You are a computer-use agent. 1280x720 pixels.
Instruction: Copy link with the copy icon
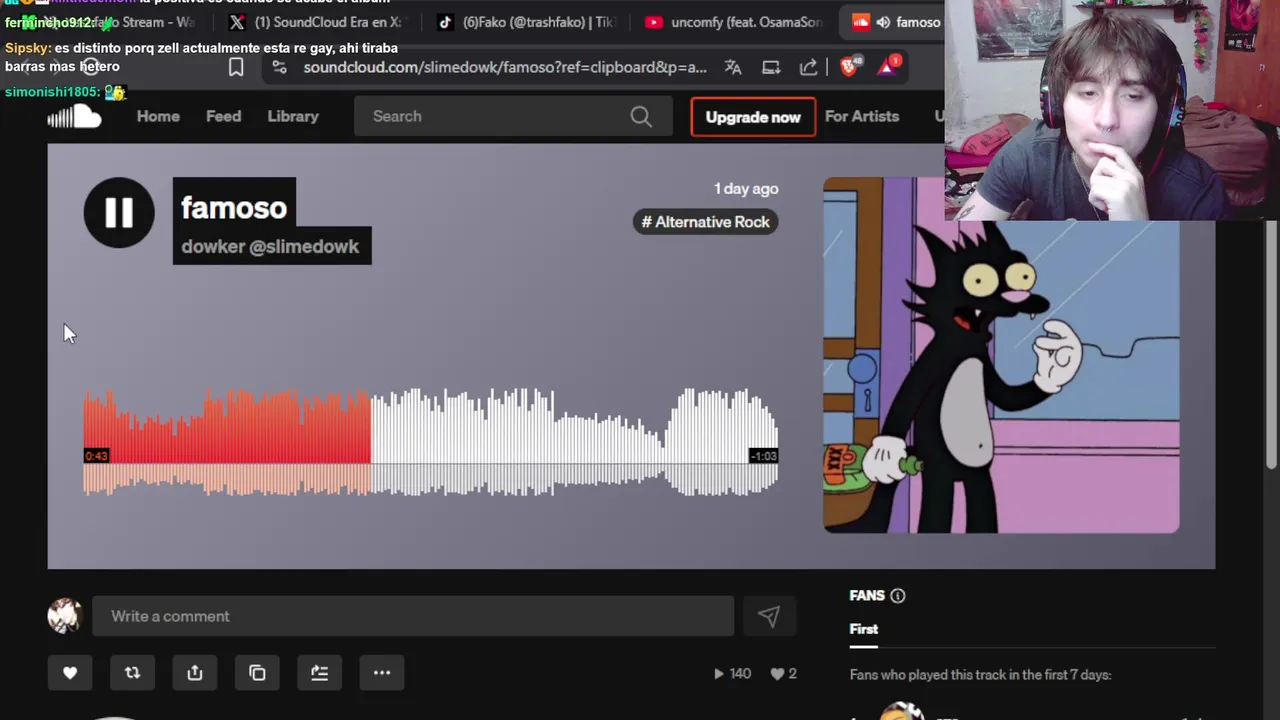click(x=257, y=673)
